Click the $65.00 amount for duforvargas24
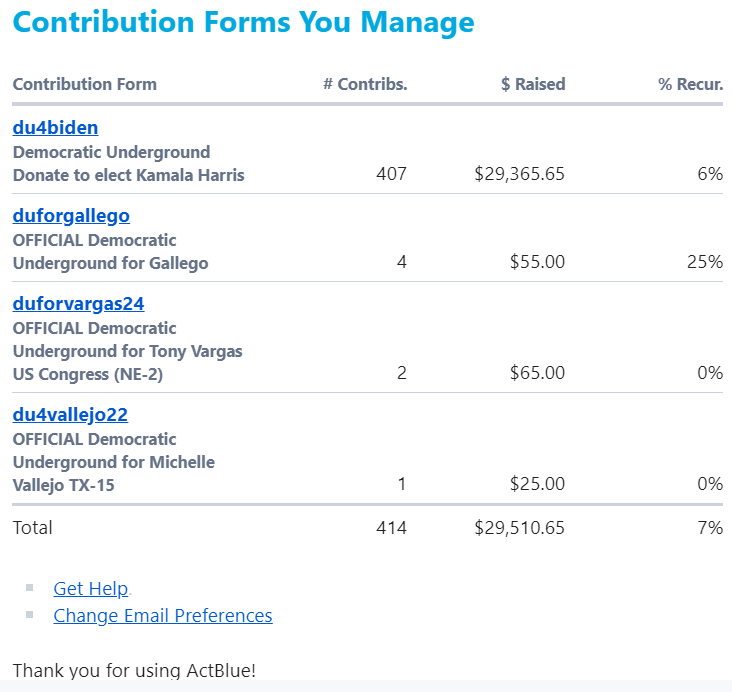 (537, 373)
